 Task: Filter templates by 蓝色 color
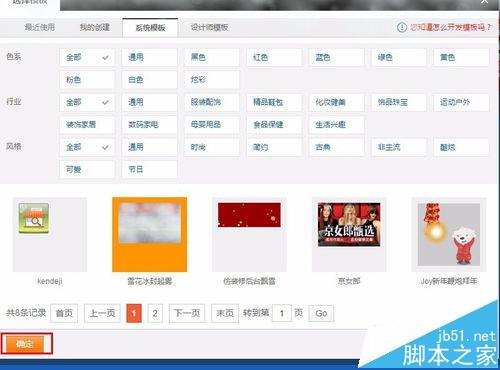click(x=337, y=57)
